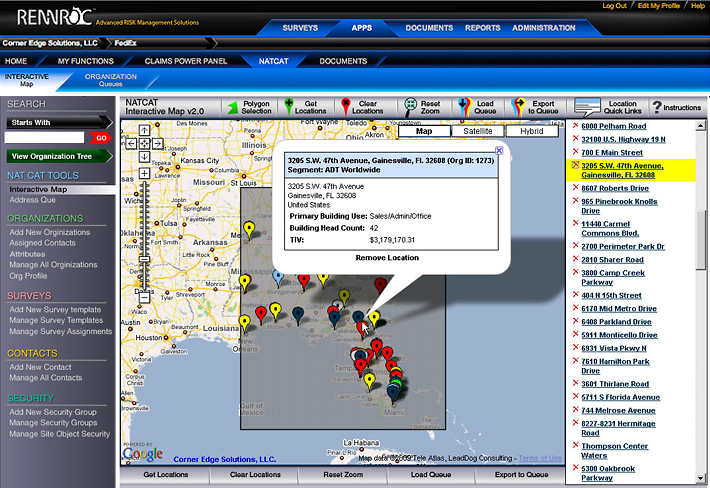Viewport: 710px width, 488px height.
Task: Click bottom Reset Zoom button
Action: pyautogui.click(x=343, y=475)
